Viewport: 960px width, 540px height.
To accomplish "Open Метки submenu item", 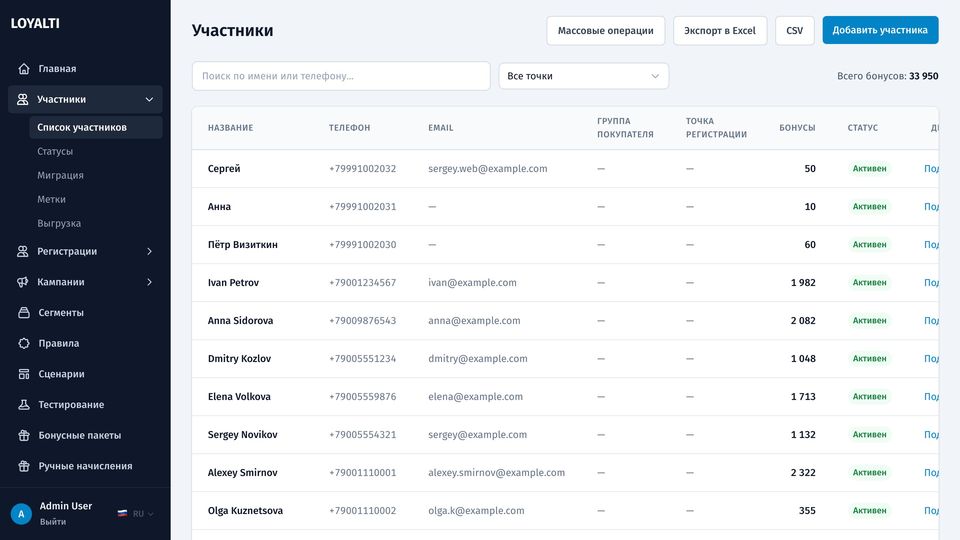I will coord(51,199).
